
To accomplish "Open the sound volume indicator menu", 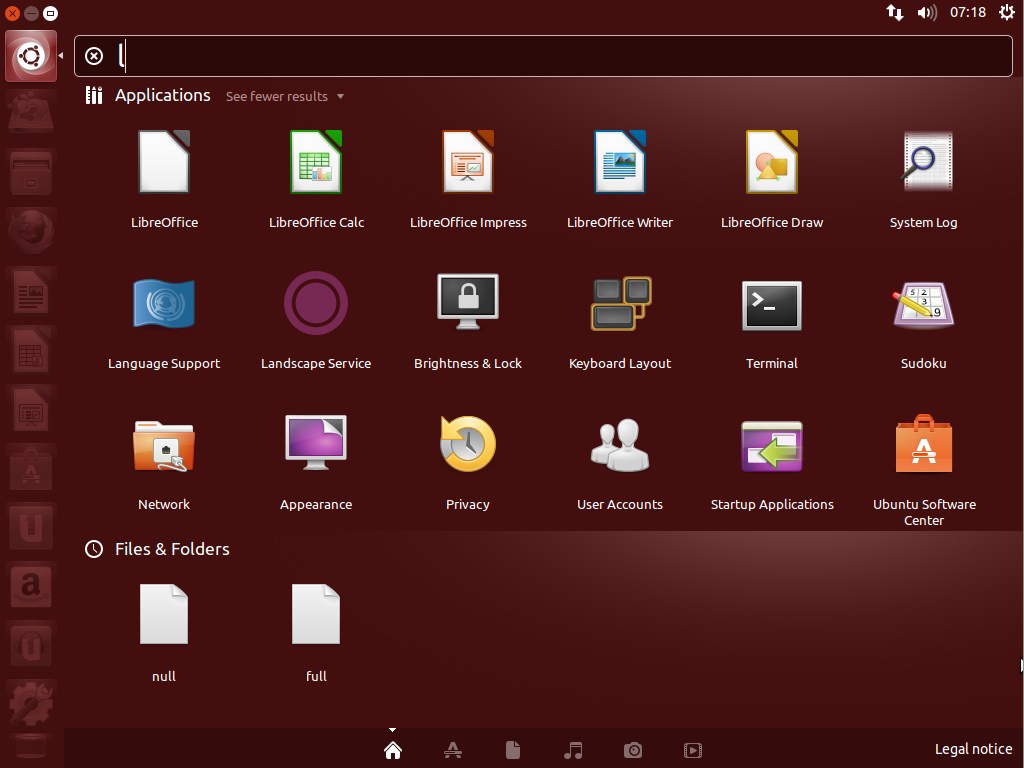I will pos(926,13).
